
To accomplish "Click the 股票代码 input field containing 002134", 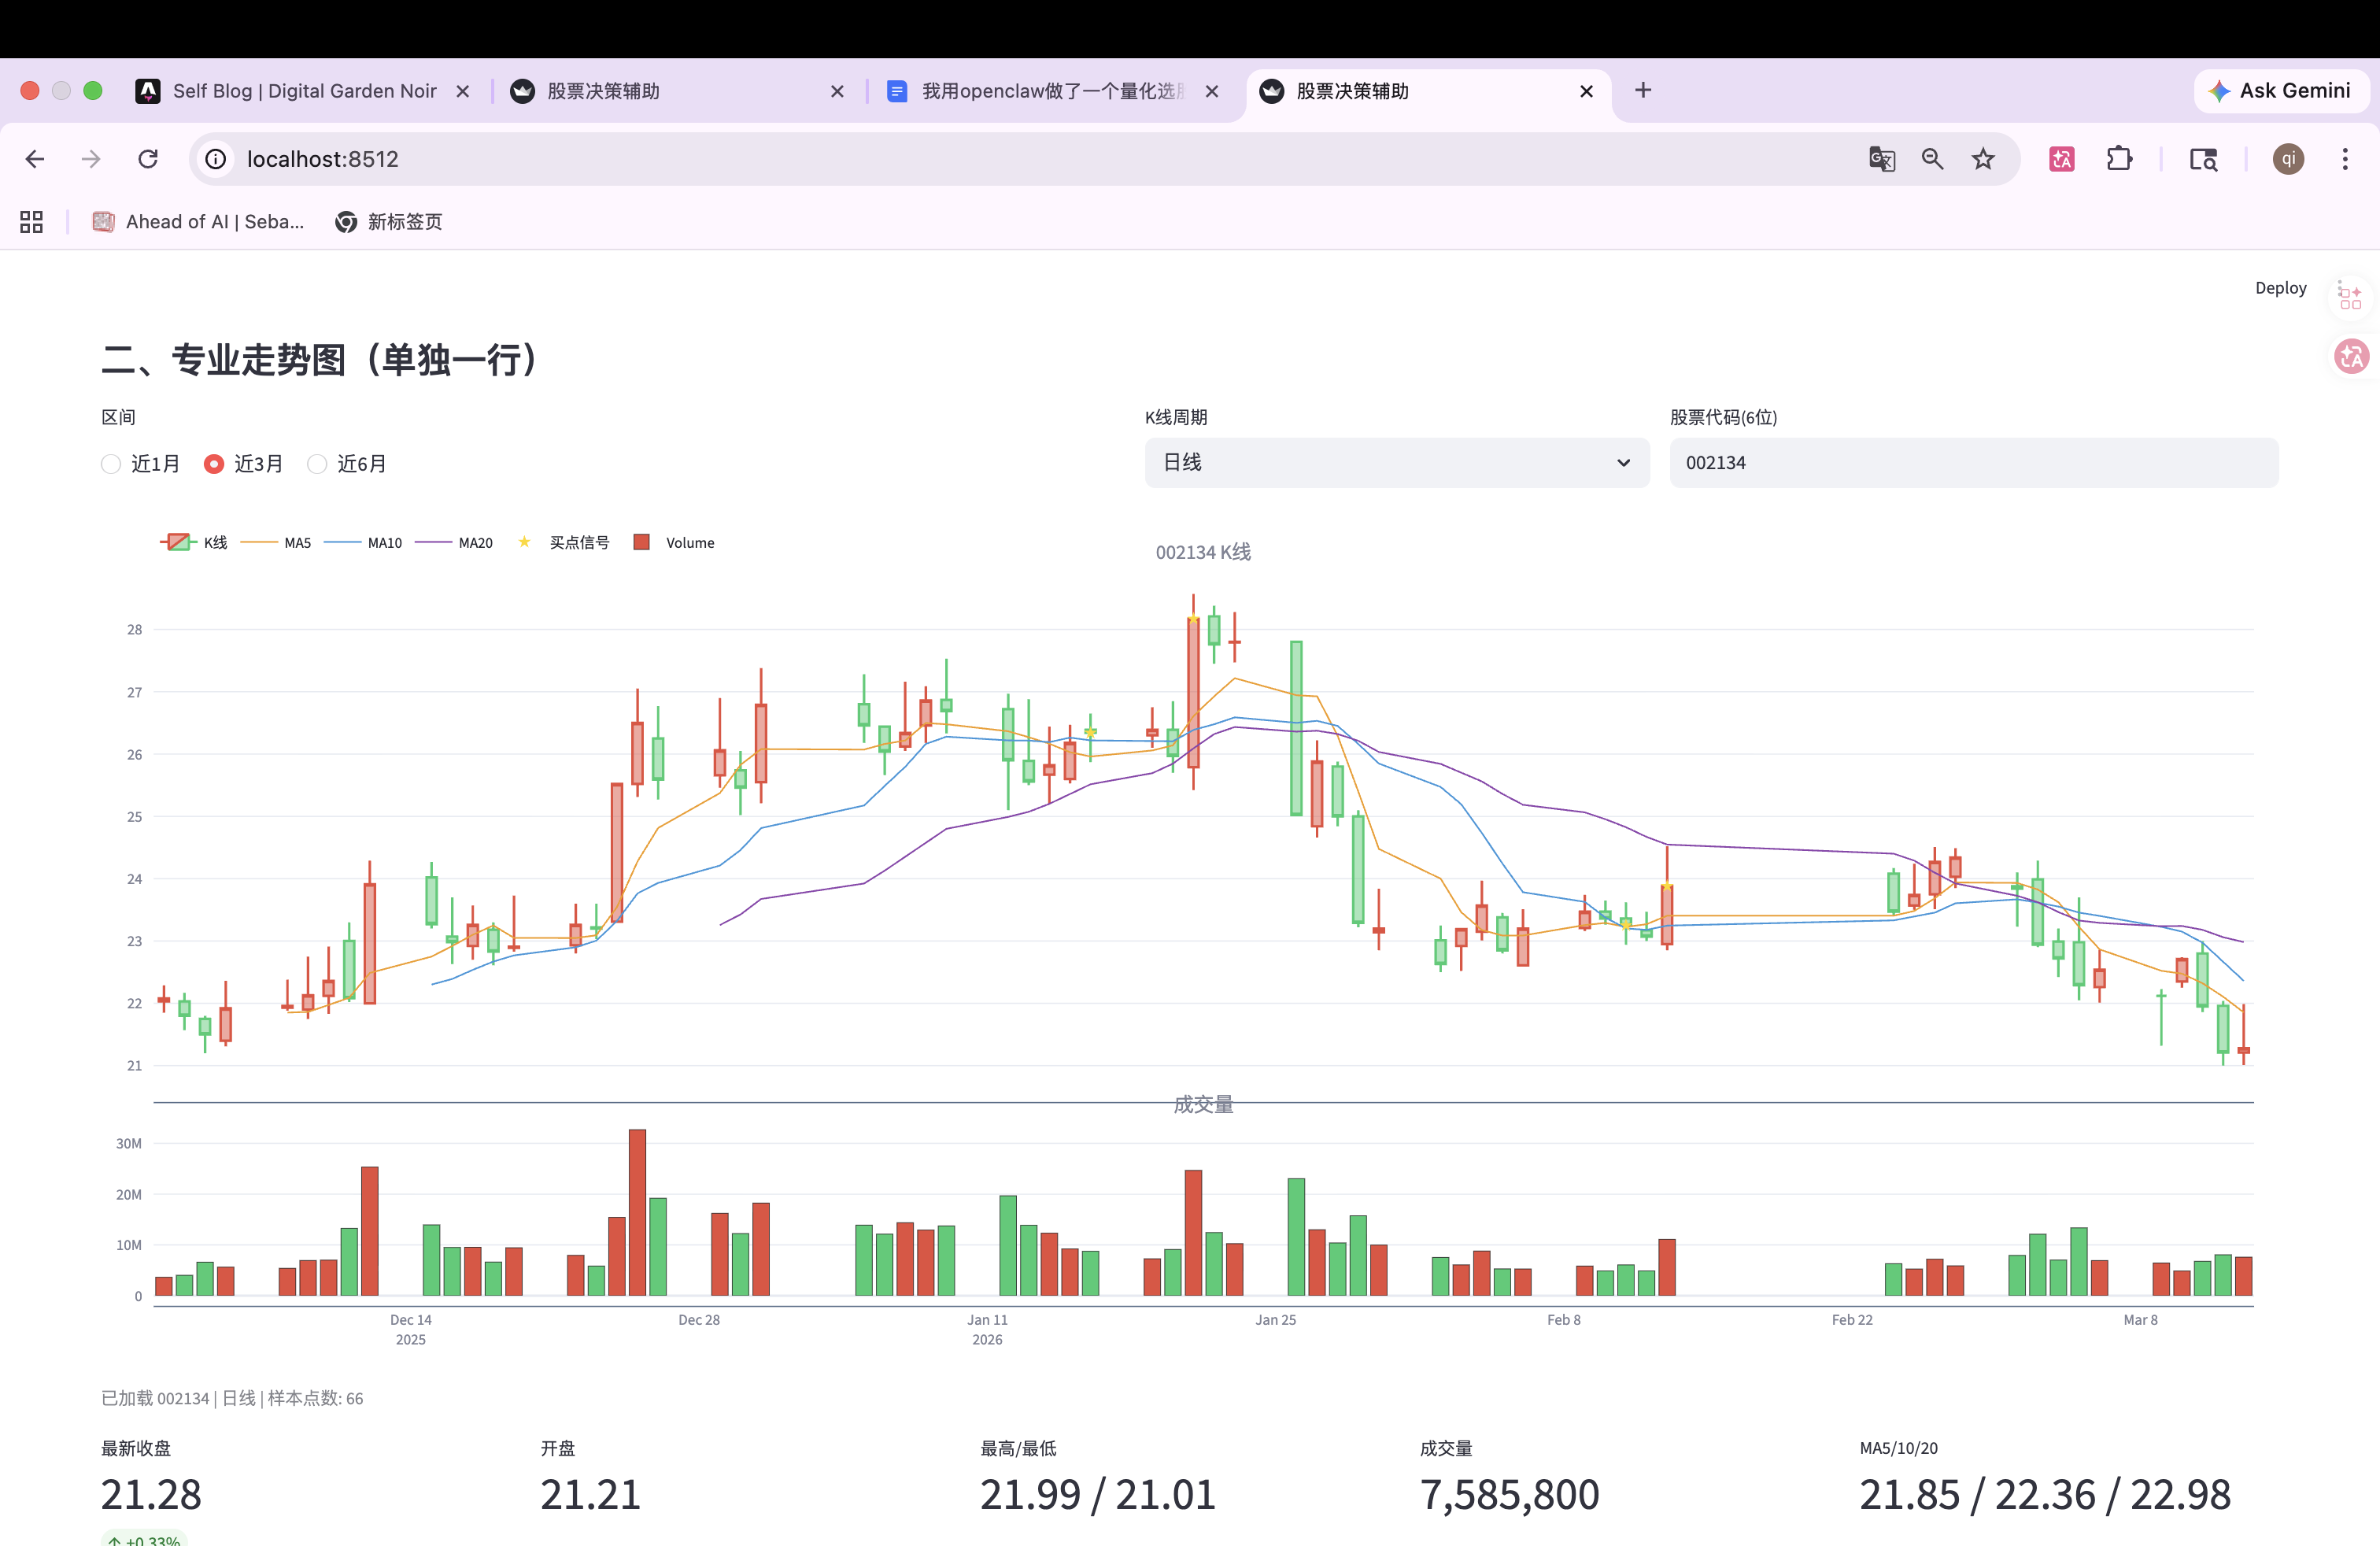I will pos(1972,463).
